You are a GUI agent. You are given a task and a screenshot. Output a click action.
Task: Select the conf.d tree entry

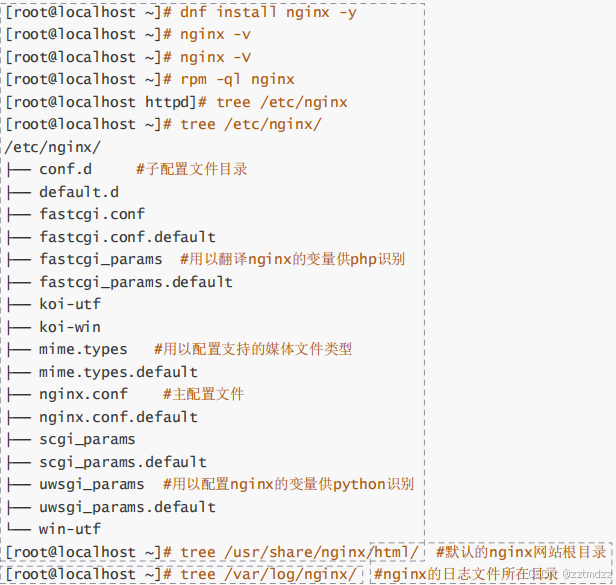point(65,169)
